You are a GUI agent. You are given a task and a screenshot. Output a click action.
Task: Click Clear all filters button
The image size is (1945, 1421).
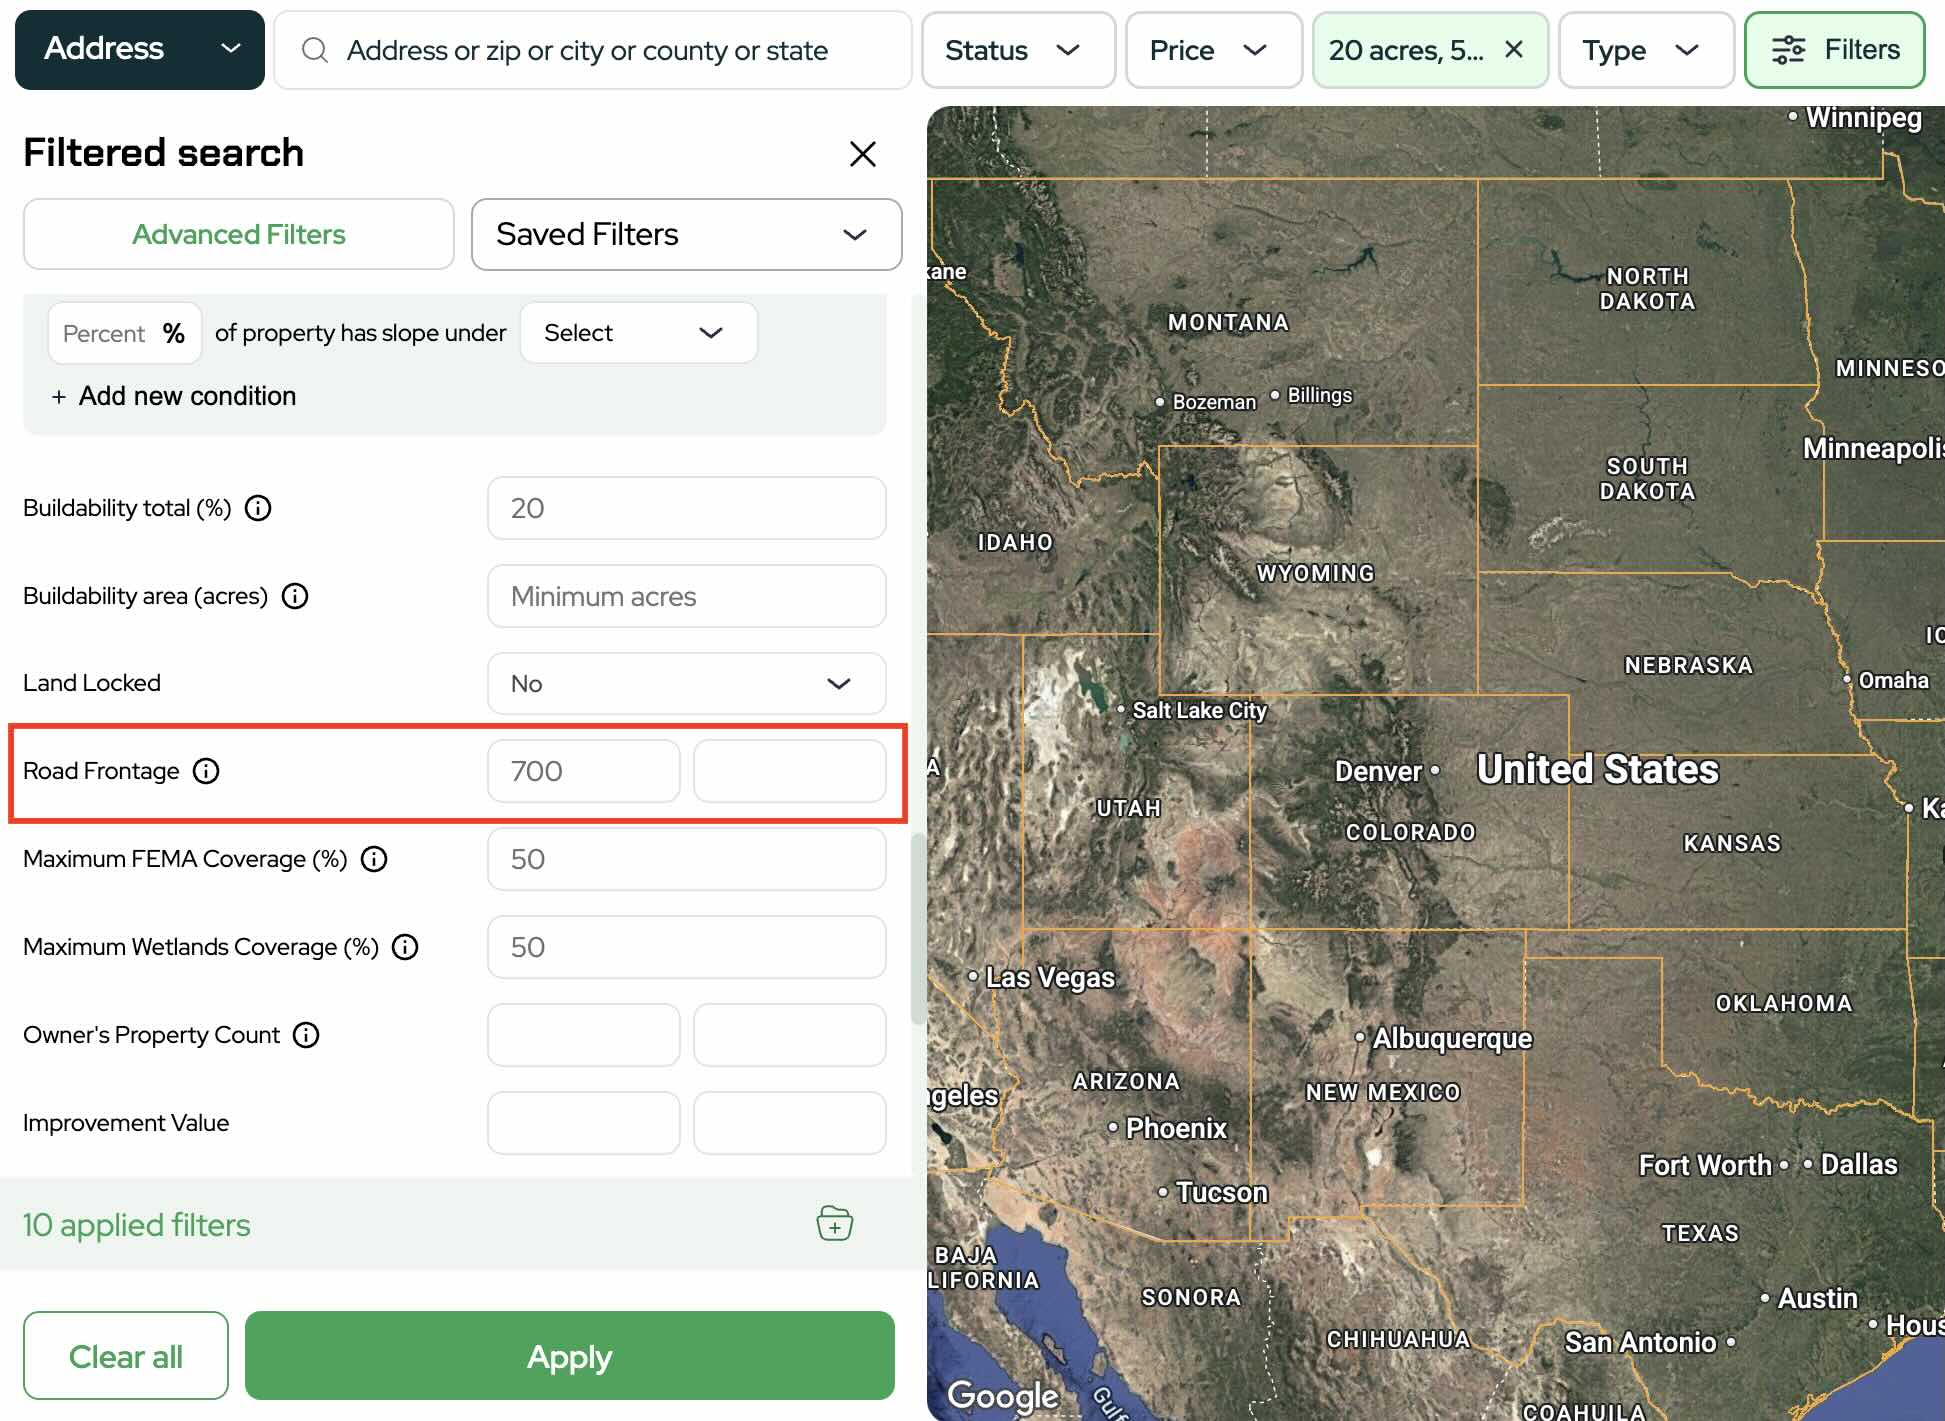click(126, 1356)
